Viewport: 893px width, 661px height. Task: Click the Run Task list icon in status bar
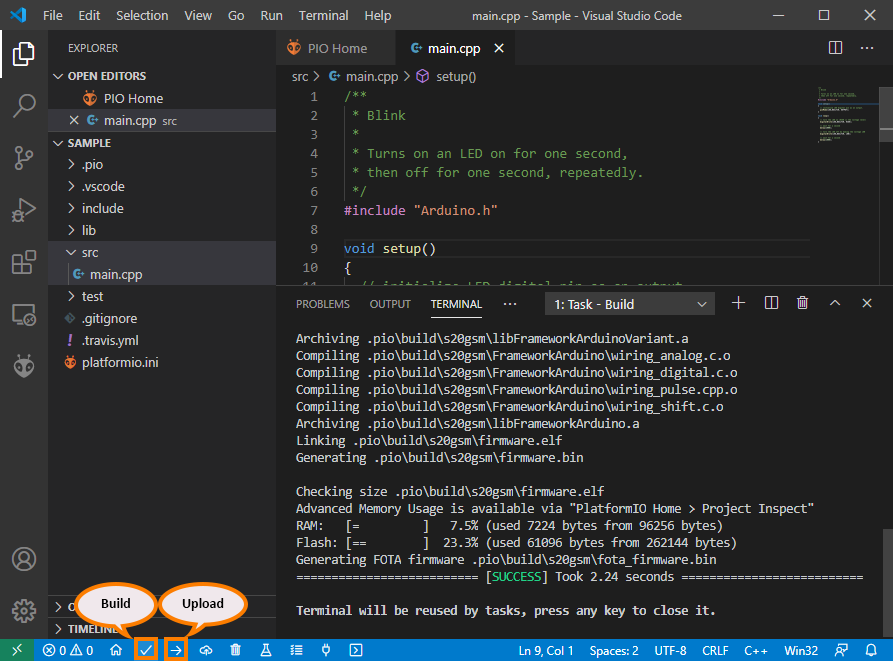tap(296, 650)
